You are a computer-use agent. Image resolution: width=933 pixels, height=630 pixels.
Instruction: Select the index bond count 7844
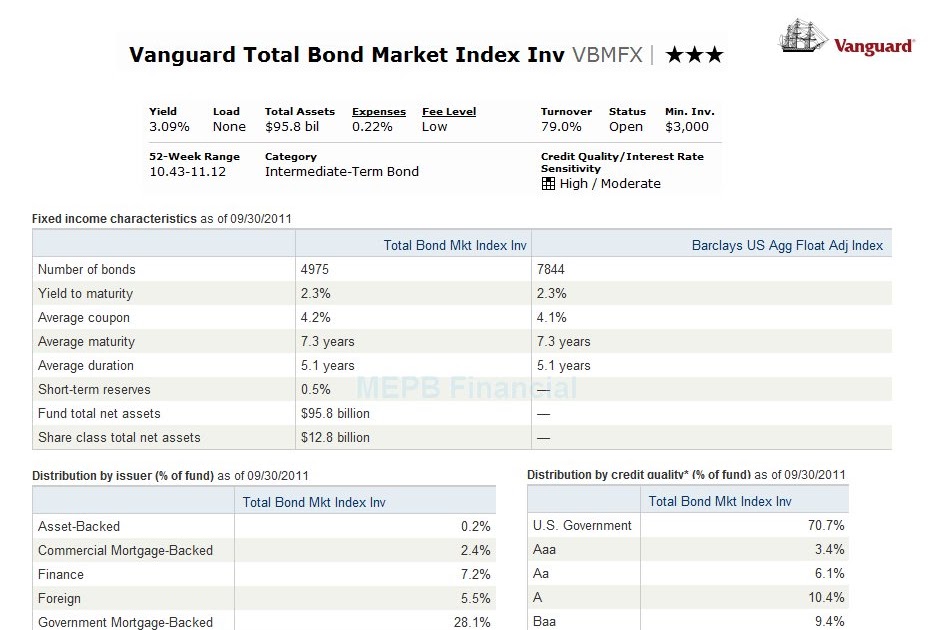tap(550, 269)
